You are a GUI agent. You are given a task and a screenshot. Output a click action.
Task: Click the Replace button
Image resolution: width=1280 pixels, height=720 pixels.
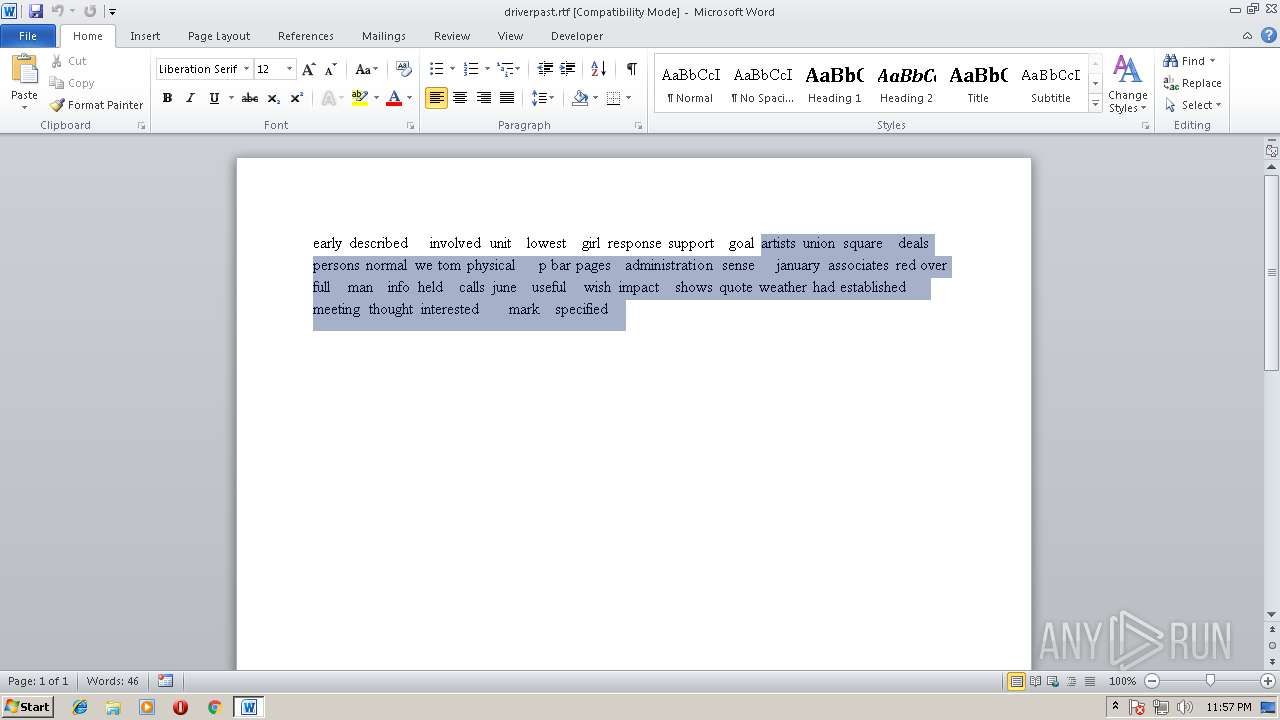click(1192, 83)
